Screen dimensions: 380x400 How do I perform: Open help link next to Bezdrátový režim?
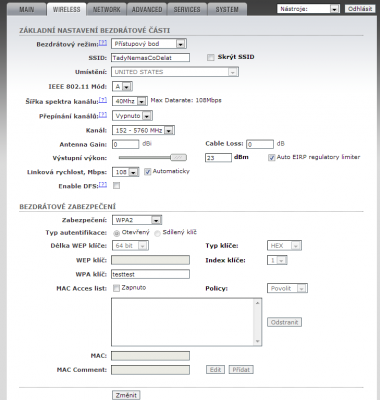point(103,43)
